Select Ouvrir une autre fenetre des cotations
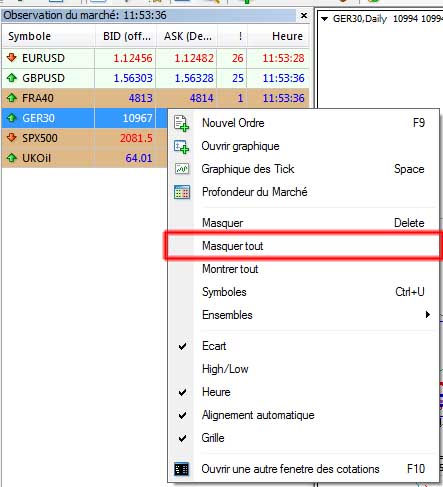Image resolution: width=443 pixels, height=487 pixels. tap(303, 469)
